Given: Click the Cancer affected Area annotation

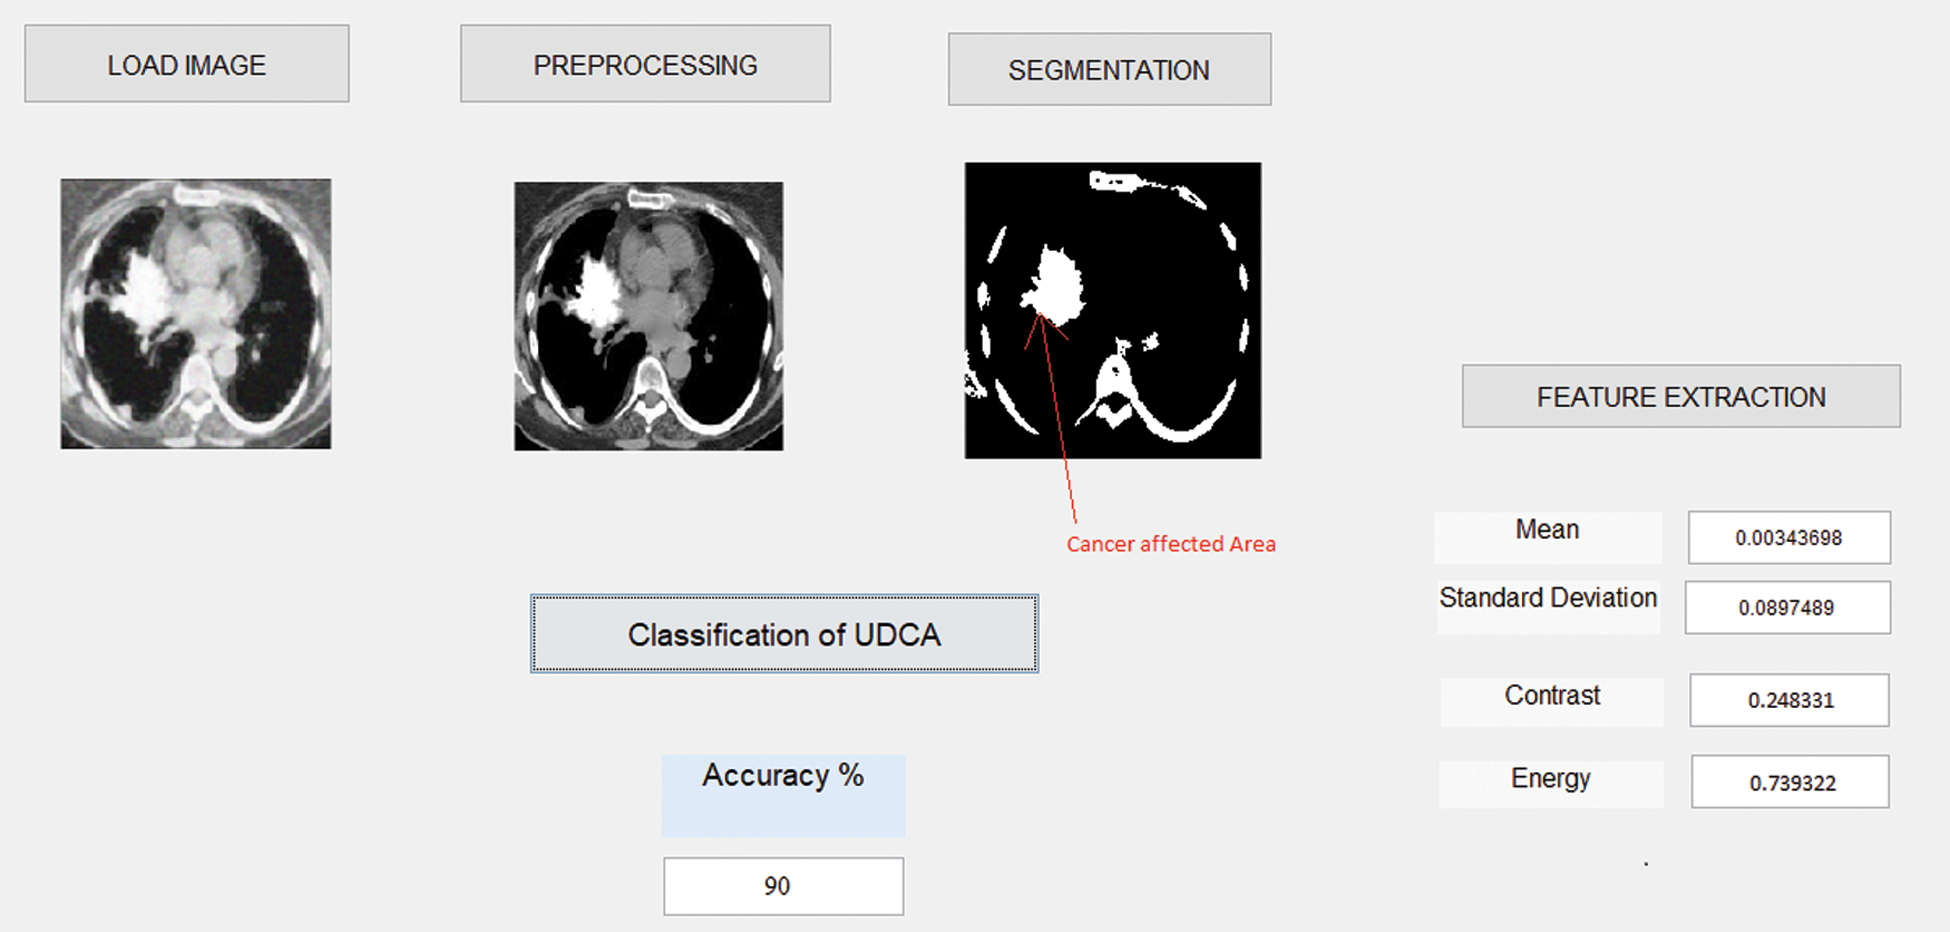Looking at the screenshot, I should pos(1172,544).
